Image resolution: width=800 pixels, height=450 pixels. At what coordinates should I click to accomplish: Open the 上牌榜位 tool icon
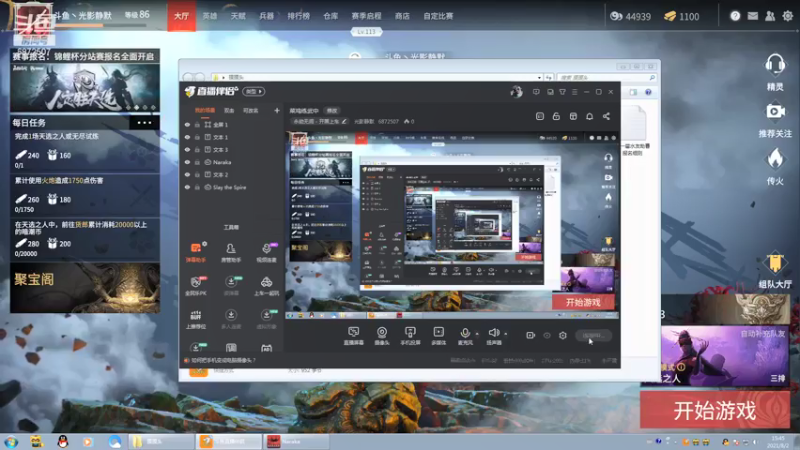click(196, 319)
